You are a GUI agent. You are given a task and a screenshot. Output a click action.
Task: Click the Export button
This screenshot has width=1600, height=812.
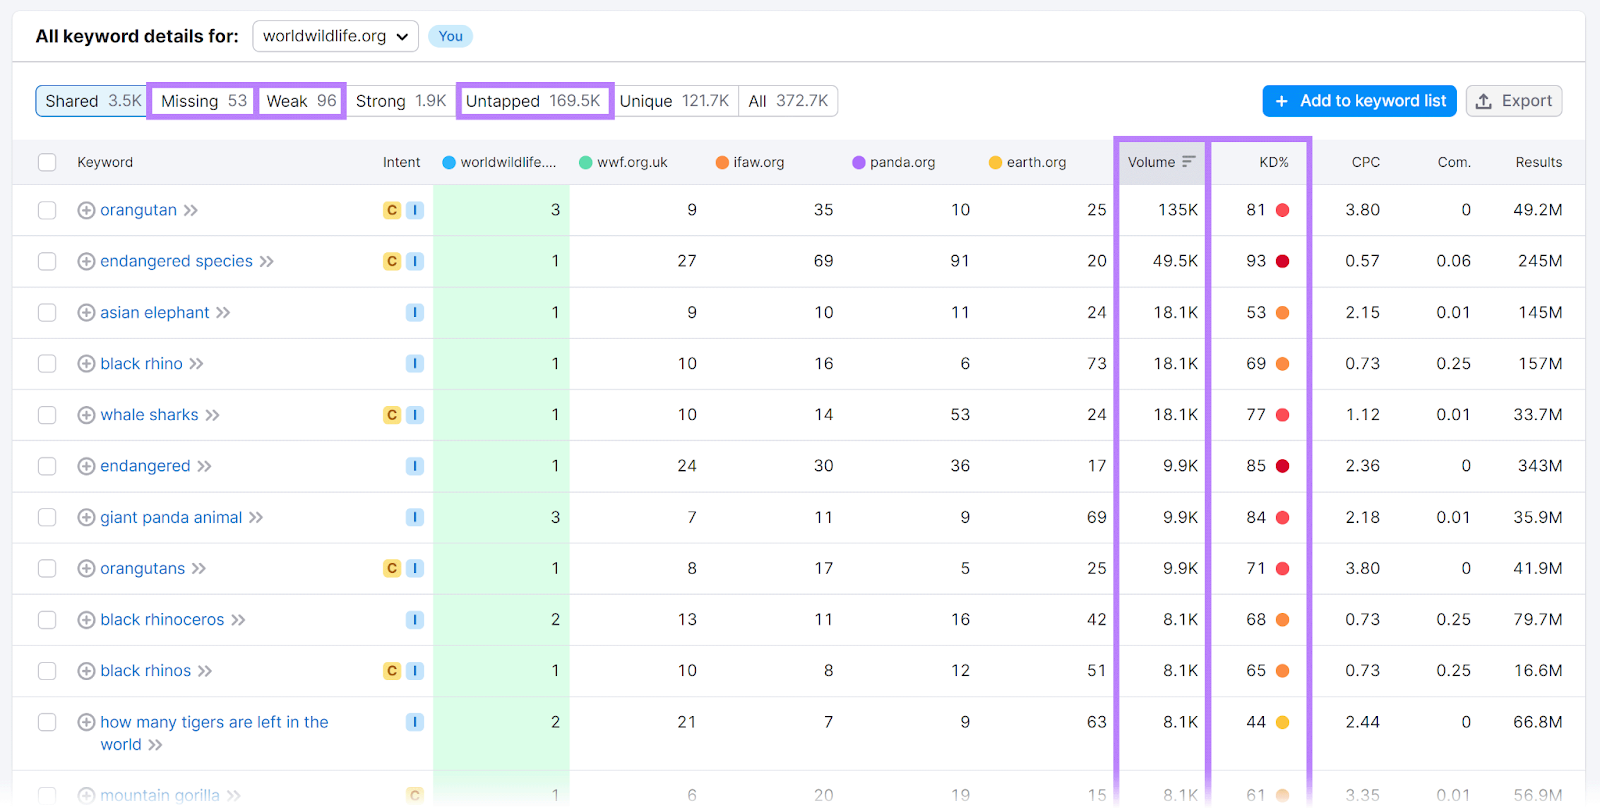pyautogui.click(x=1513, y=101)
